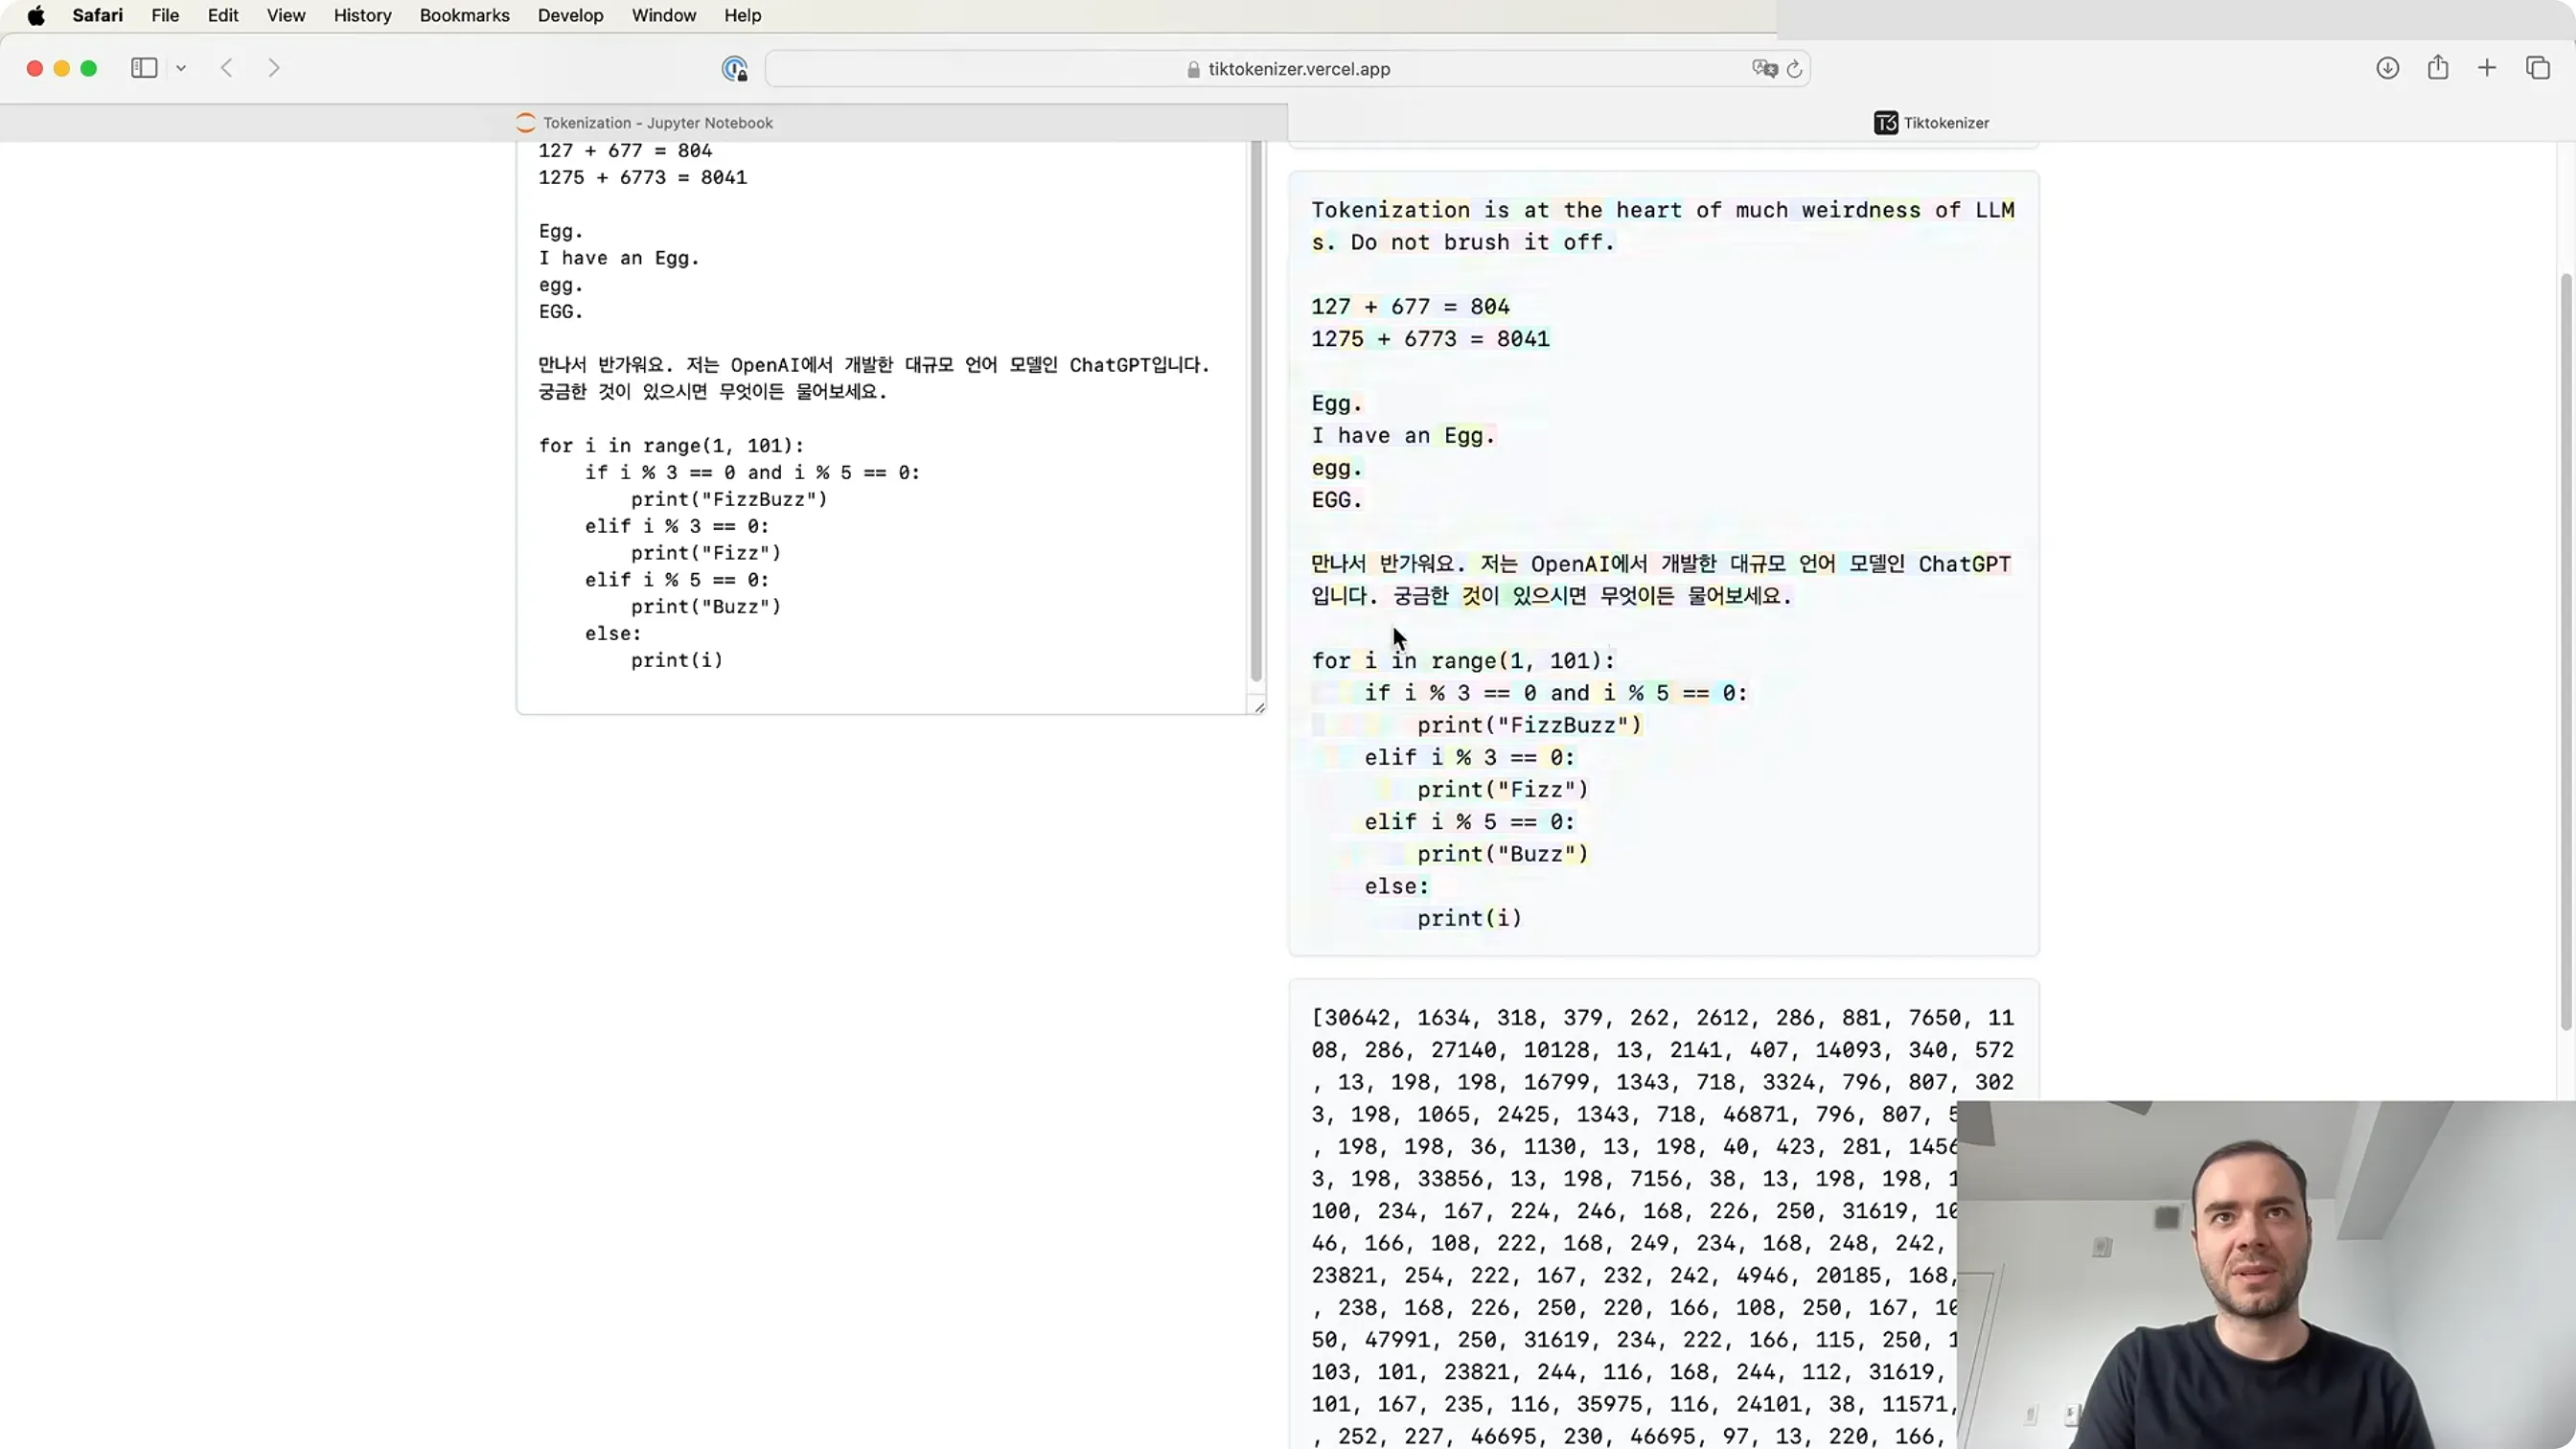Click the Tiktokenizer tab favicon
This screenshot has width=2576, height=1449.
pyautogui.click(x=1885, y=123)
